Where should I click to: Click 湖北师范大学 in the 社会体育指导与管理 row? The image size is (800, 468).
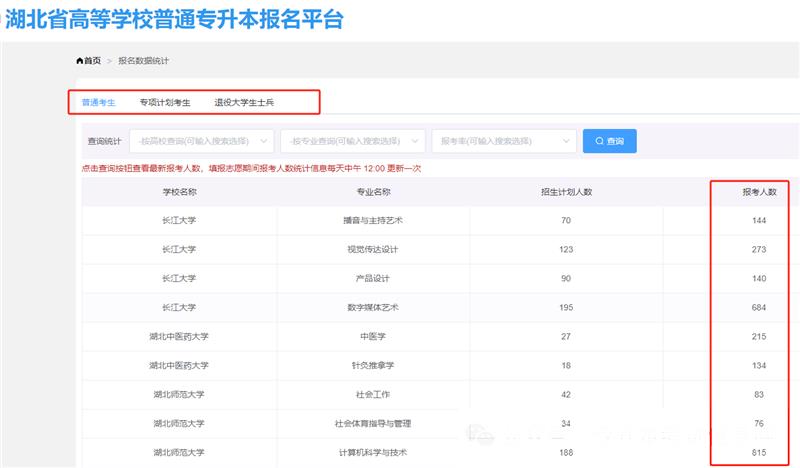pos(179,424)
